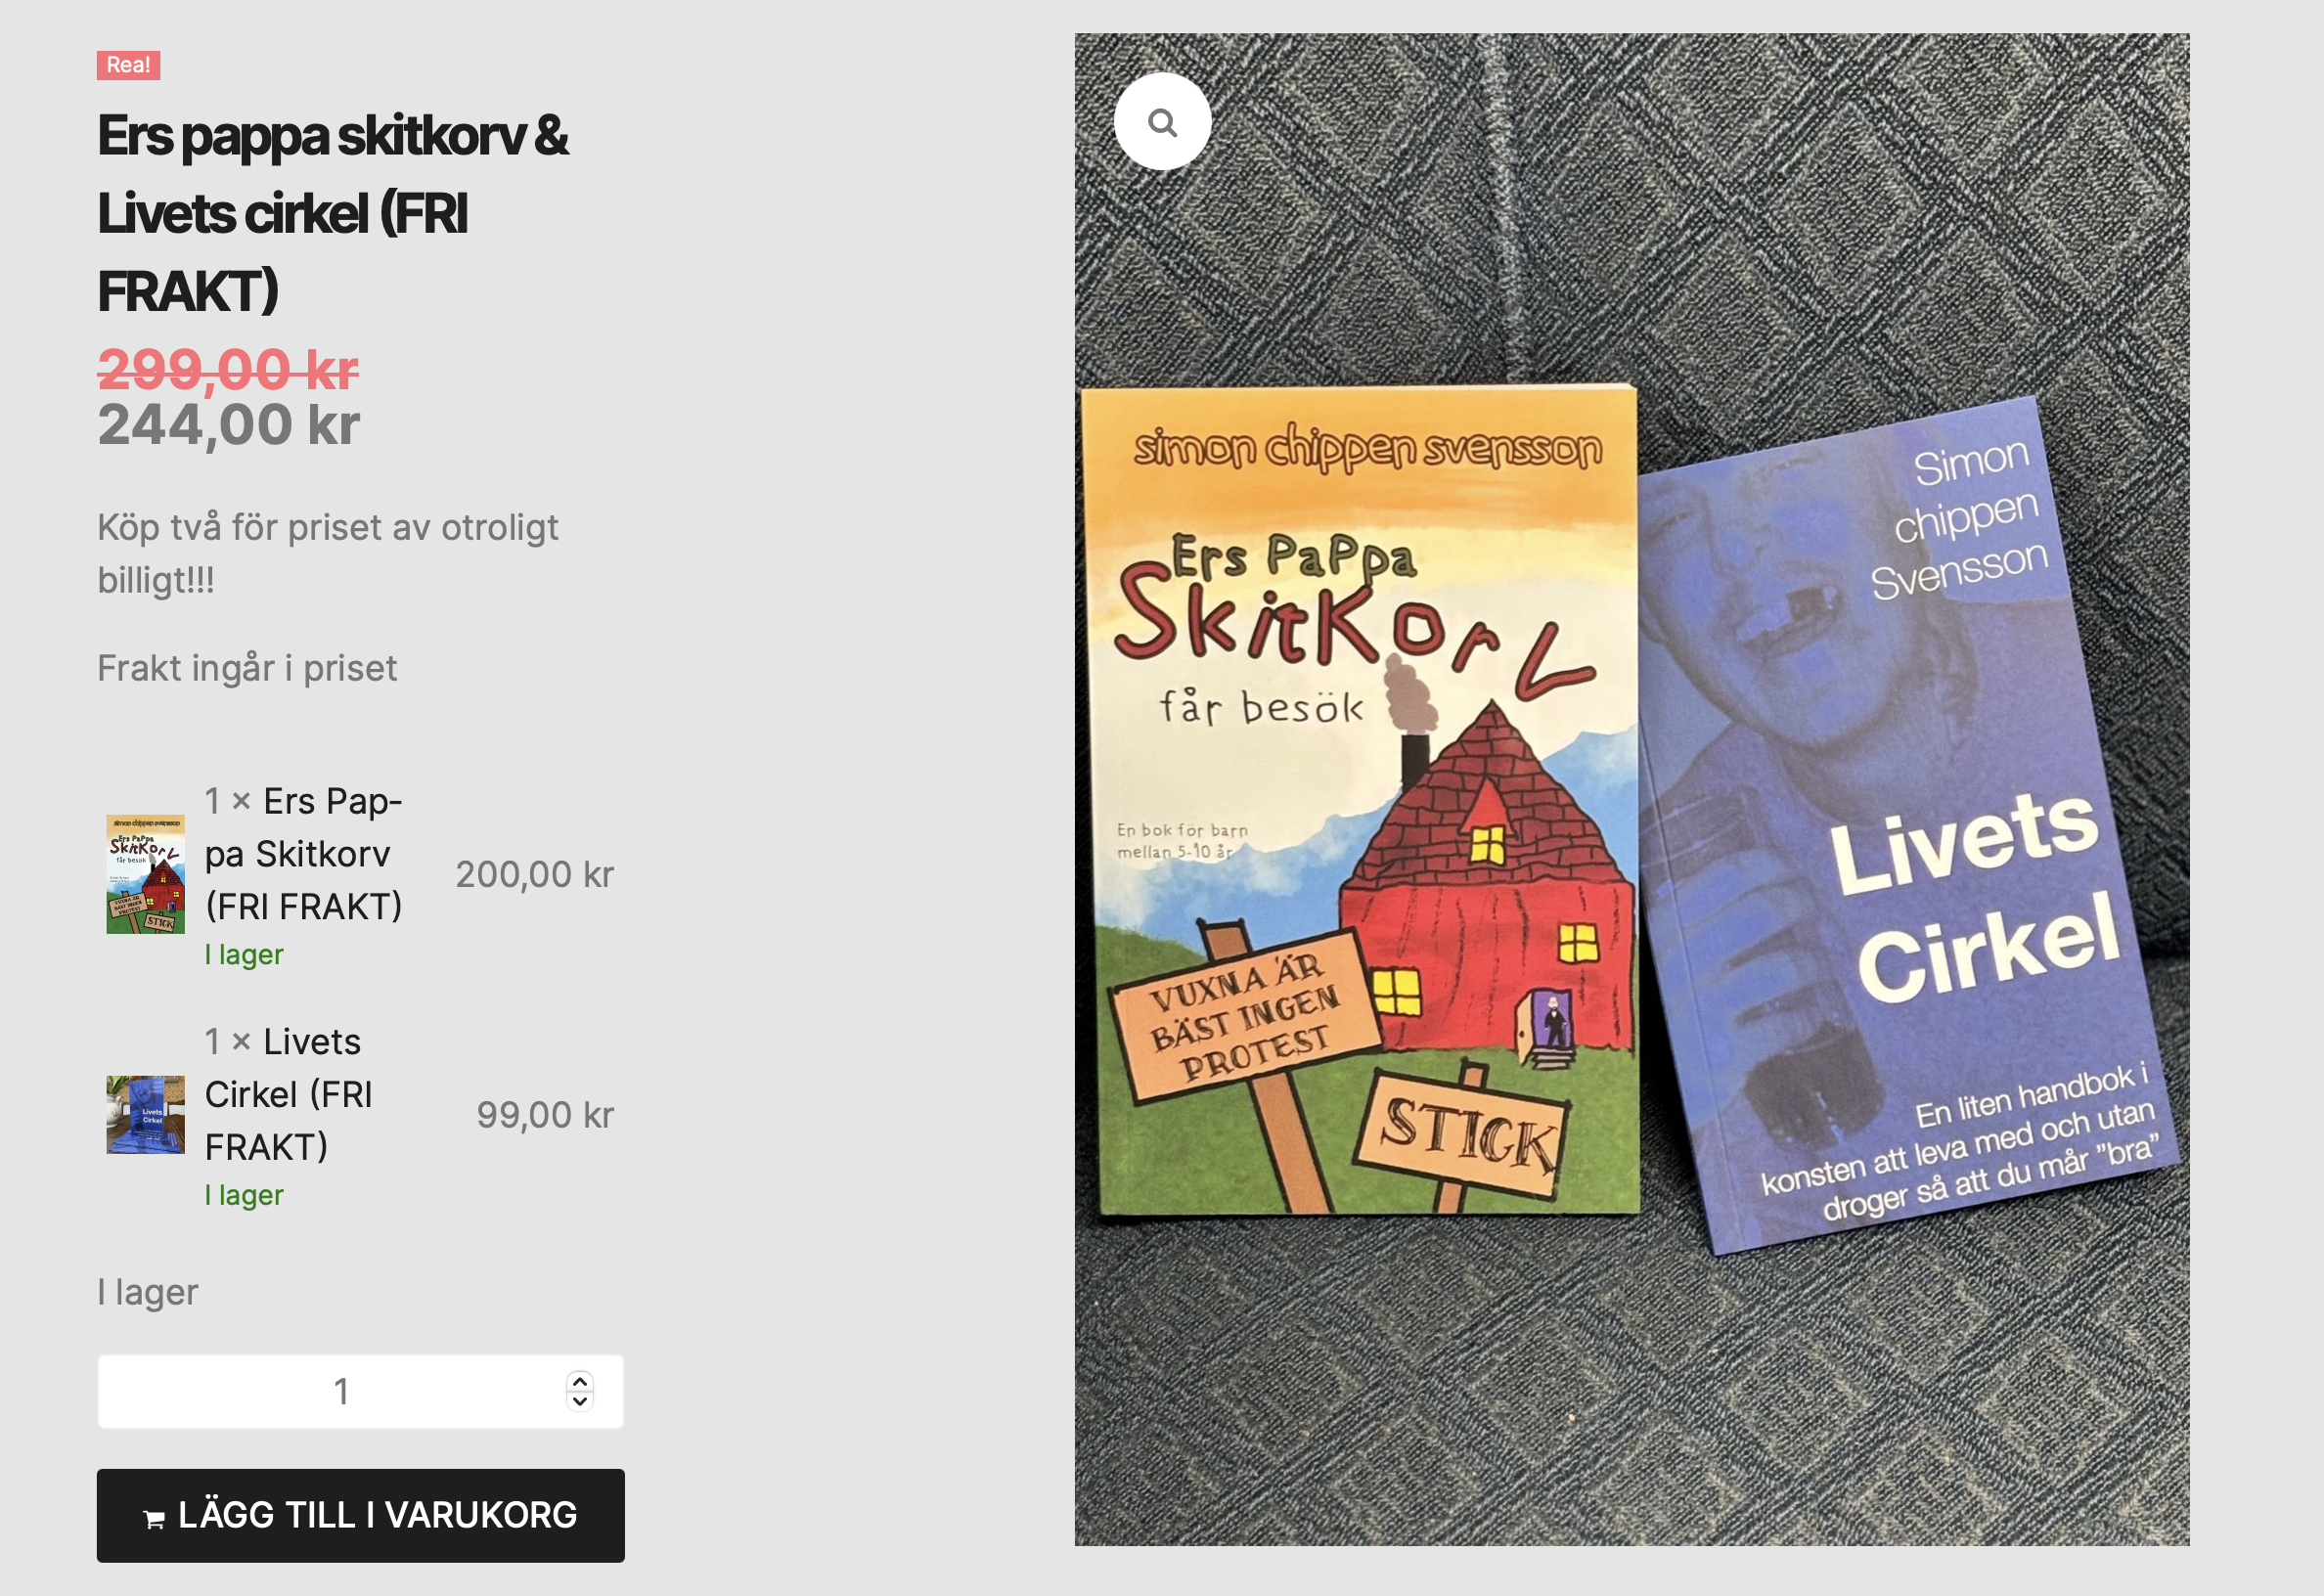Click the 99,00 kr item price

click(x=545, y=1115)
